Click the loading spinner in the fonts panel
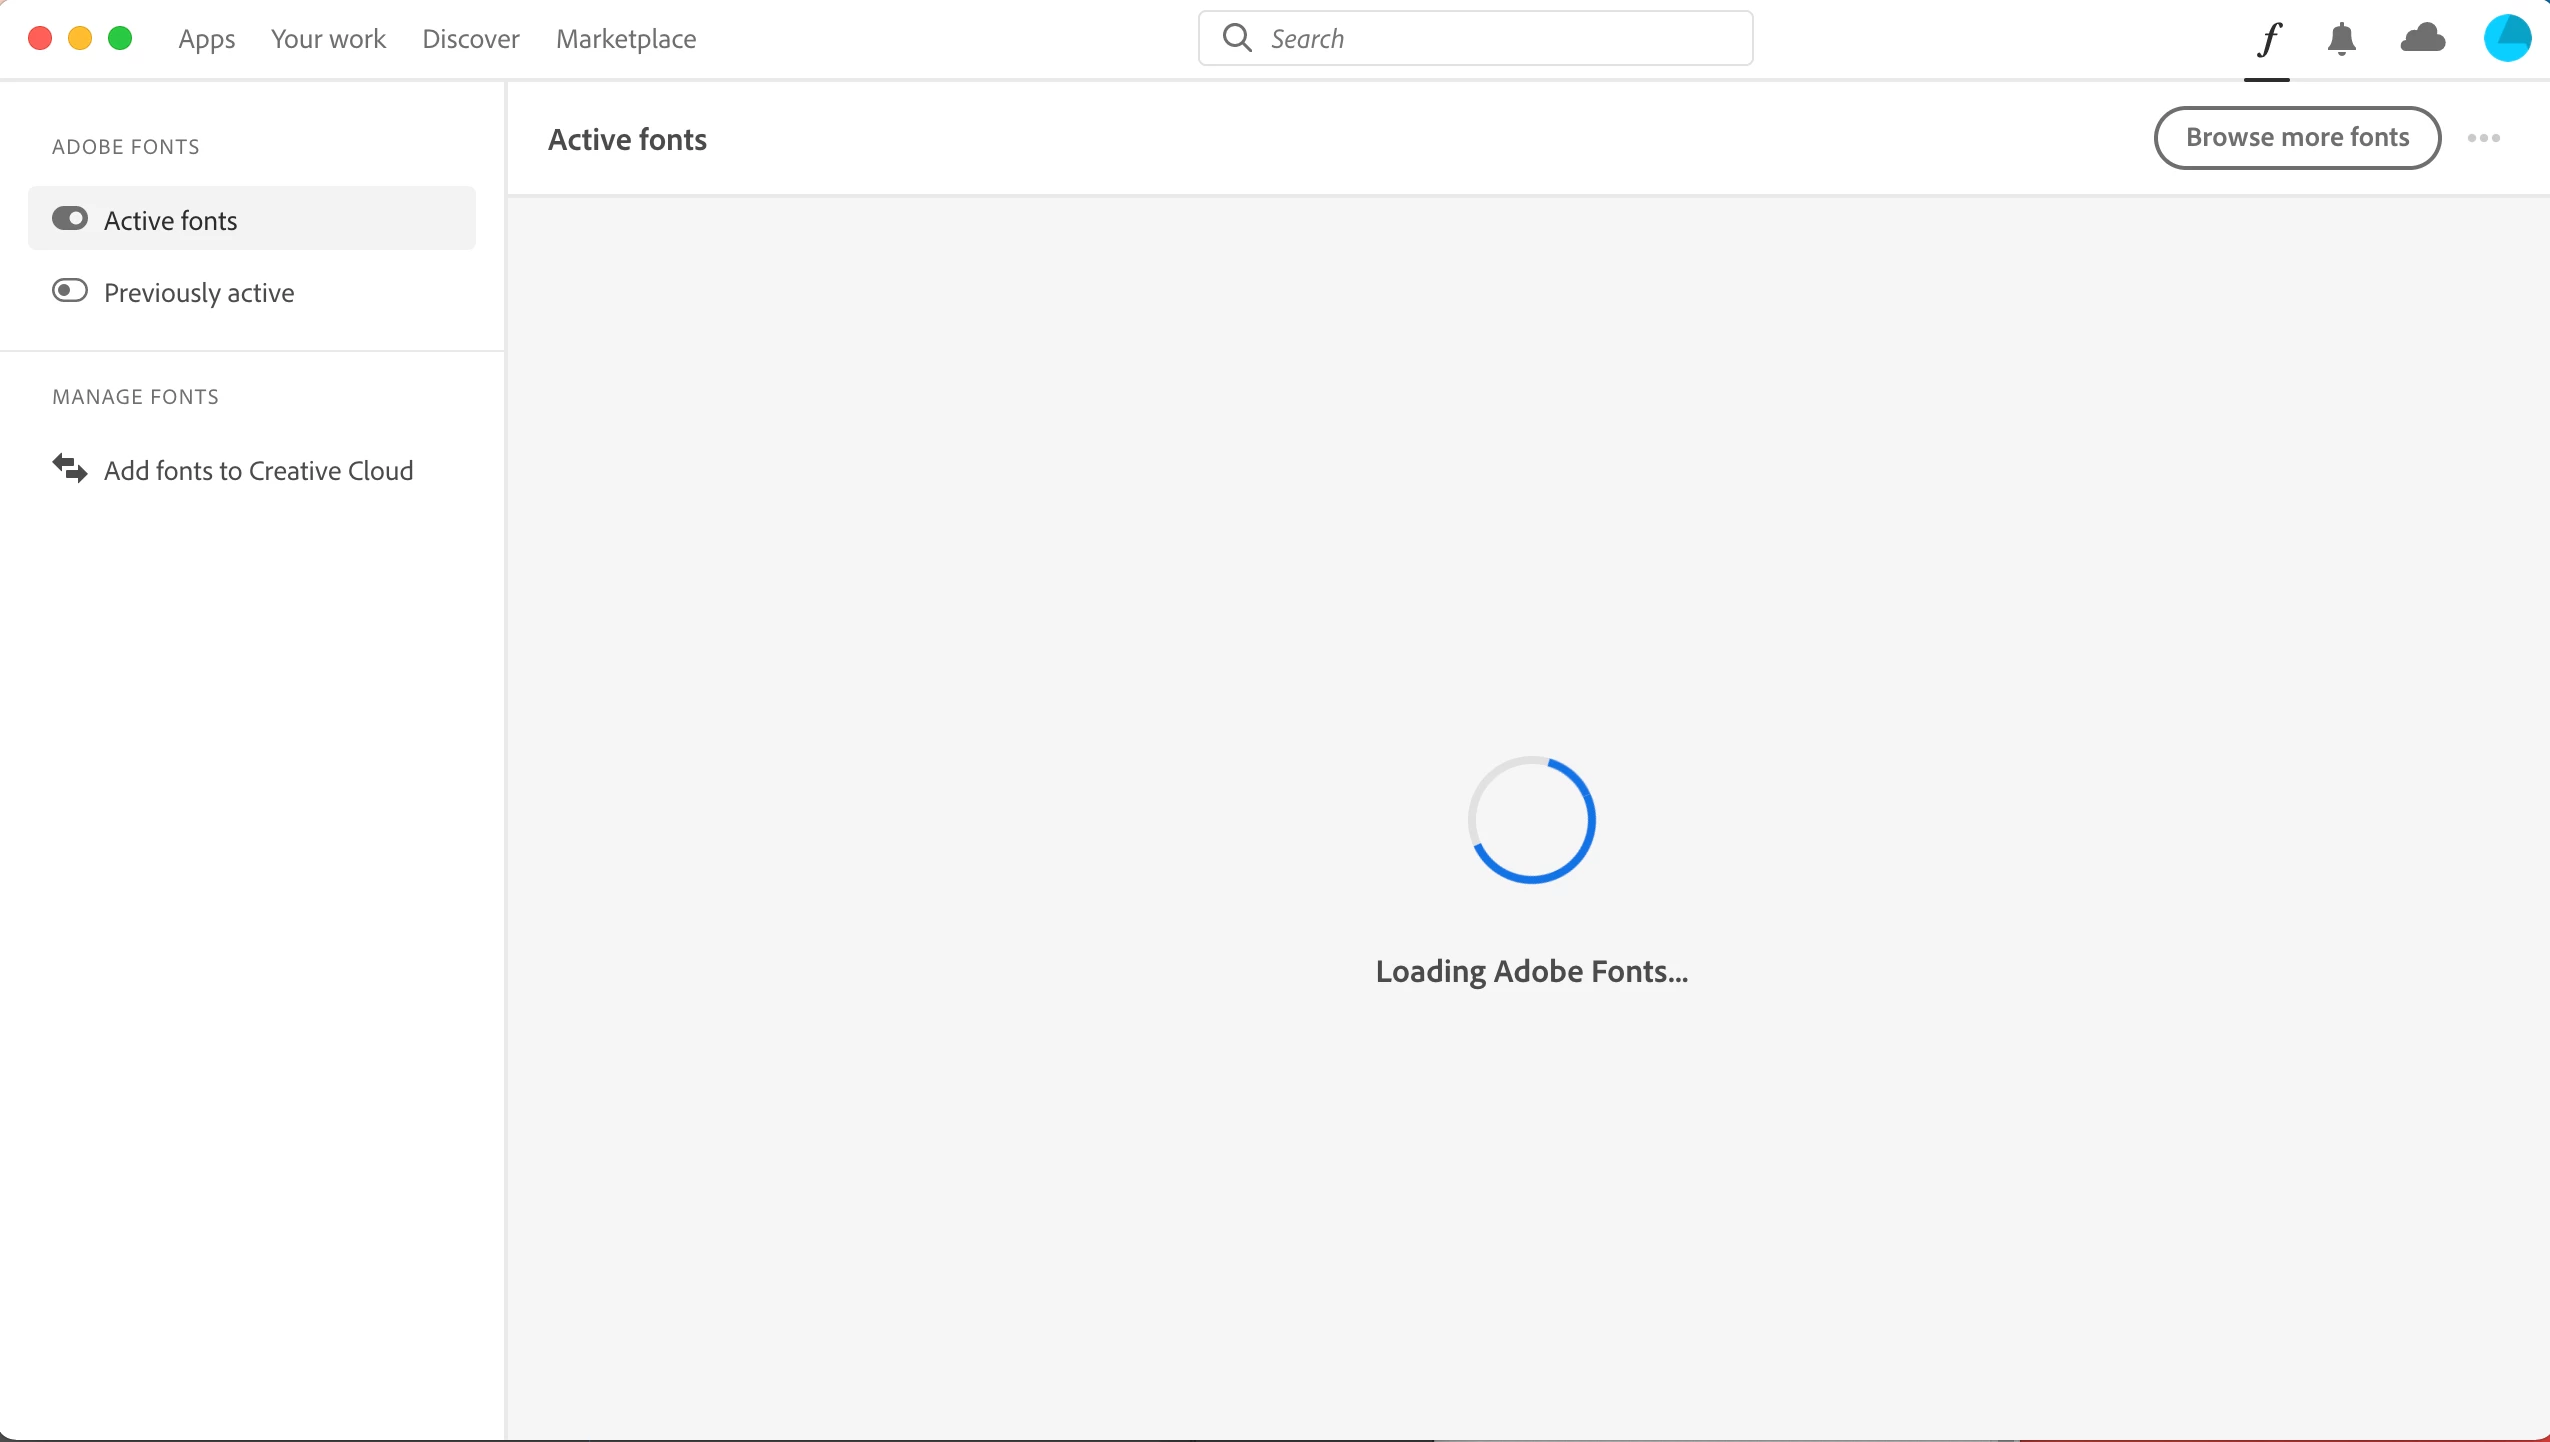 tap(1531, 820)
